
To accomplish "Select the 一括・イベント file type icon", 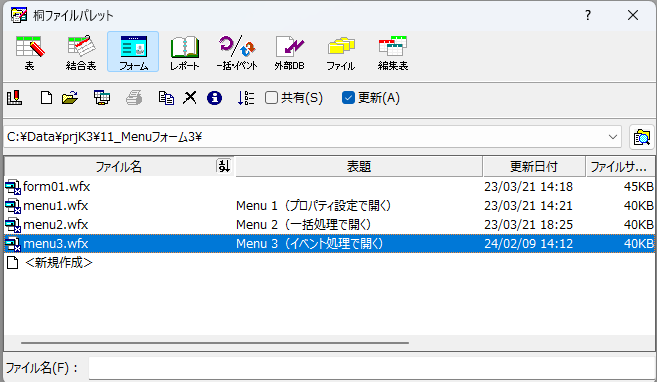I will coord(237,52).
